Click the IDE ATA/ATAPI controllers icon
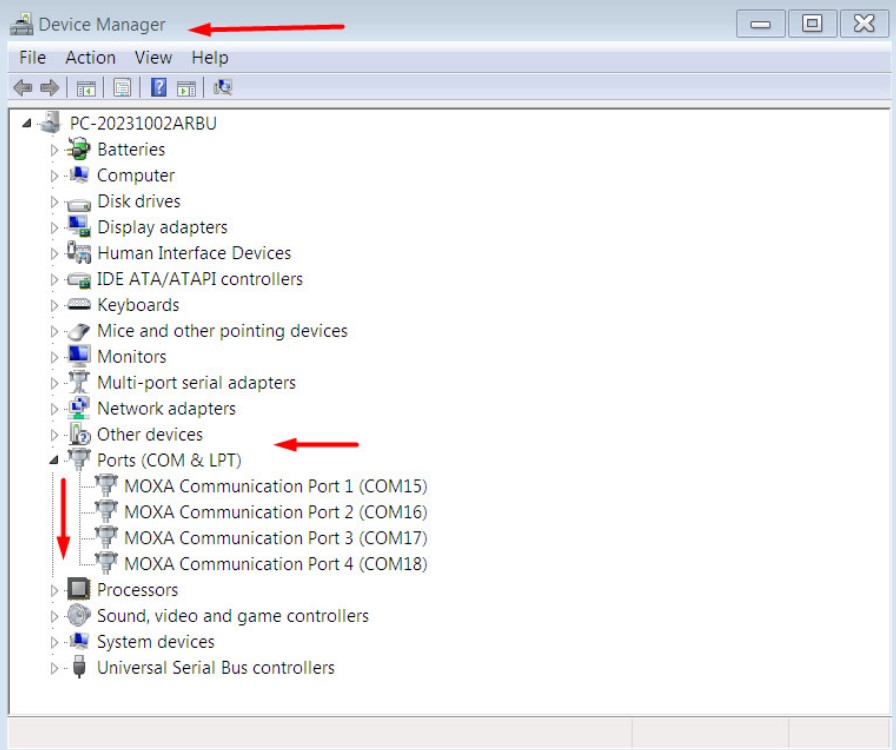 (x=78, y=280)
